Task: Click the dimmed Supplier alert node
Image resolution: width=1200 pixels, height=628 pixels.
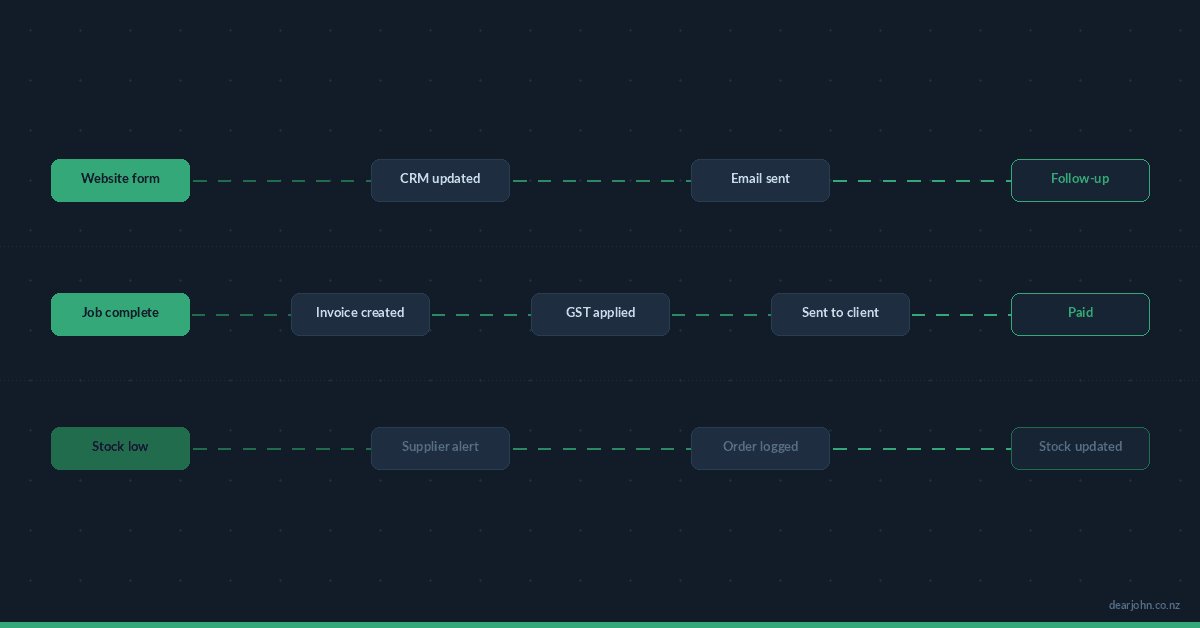Action: tap(440, 447)
